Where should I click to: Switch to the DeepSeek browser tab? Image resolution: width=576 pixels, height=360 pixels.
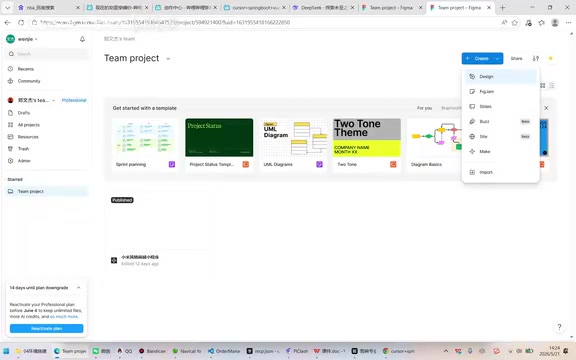tap(323, 8)
